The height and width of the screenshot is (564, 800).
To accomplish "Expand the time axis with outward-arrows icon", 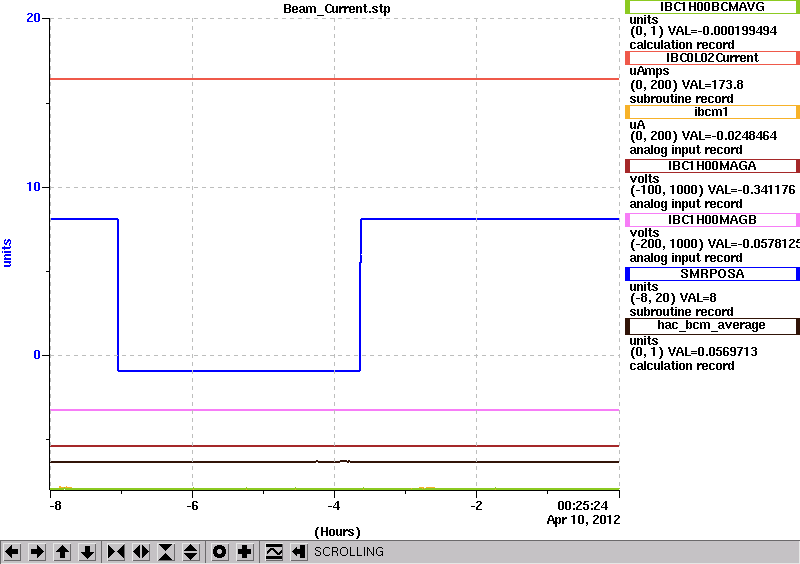I will click(x=141, y=552).
